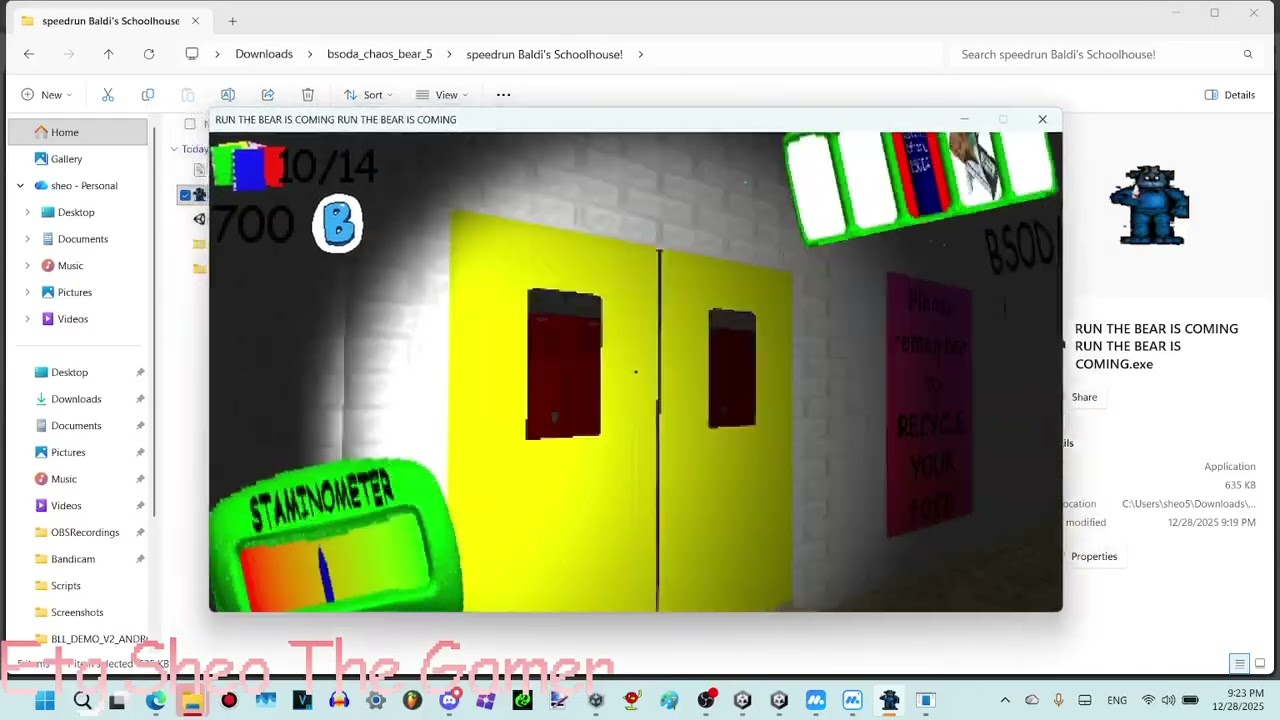
Task: Go to bsoda_chaos_bear_5 in the breadcrumb
Action: 380,54
